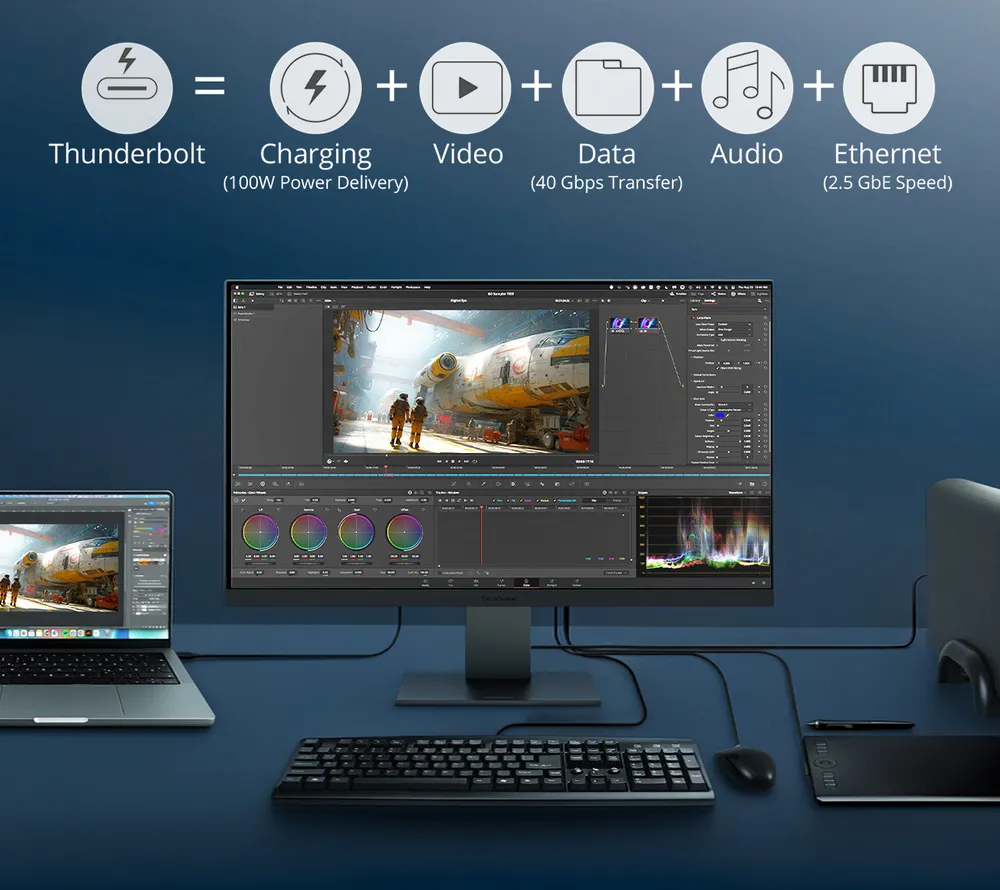Image resolution: width=1000 pixels, height=890 pixels.
Task: Click the red playhead in keyframes panel
Action: tap(481, 535)
